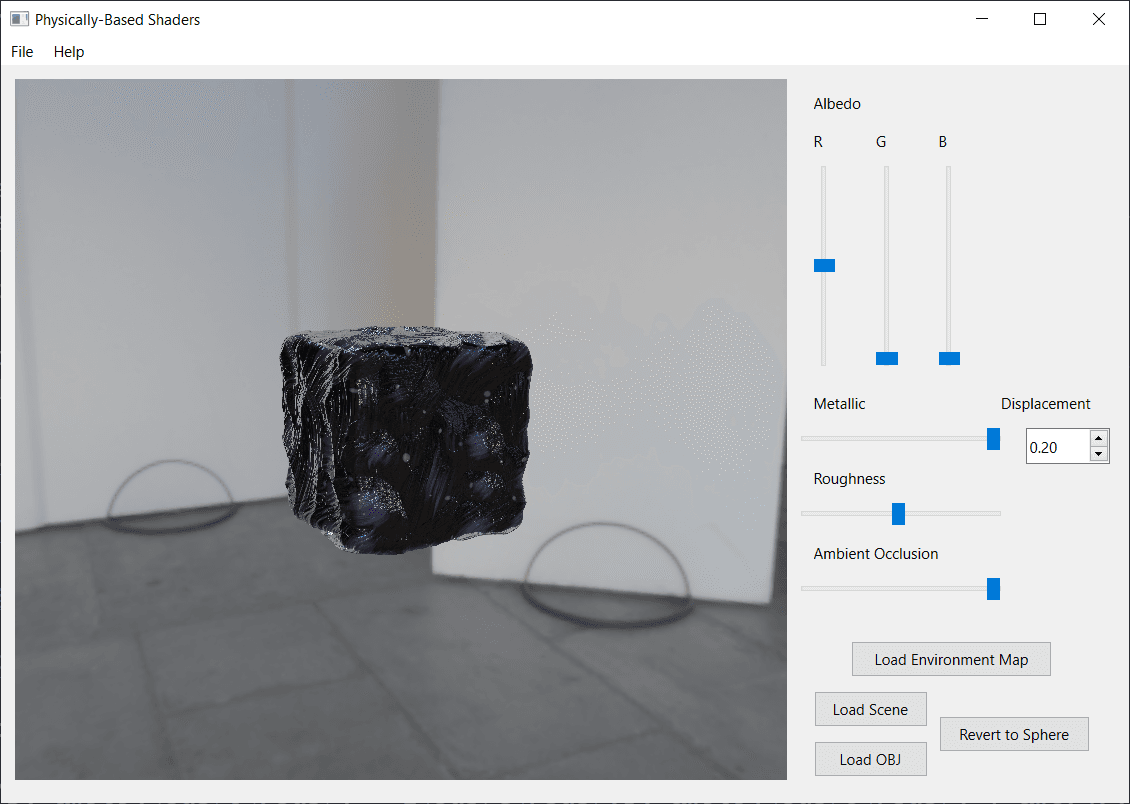This screenshot has width=1130, height=804.
Task: Click the Load Scene button
Action: pos(871,710)
